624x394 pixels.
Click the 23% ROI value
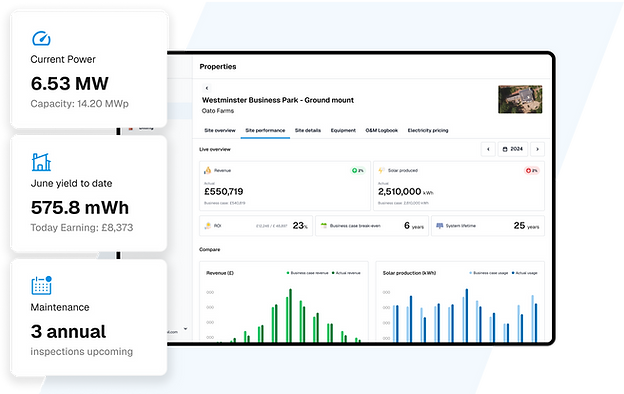300,226
